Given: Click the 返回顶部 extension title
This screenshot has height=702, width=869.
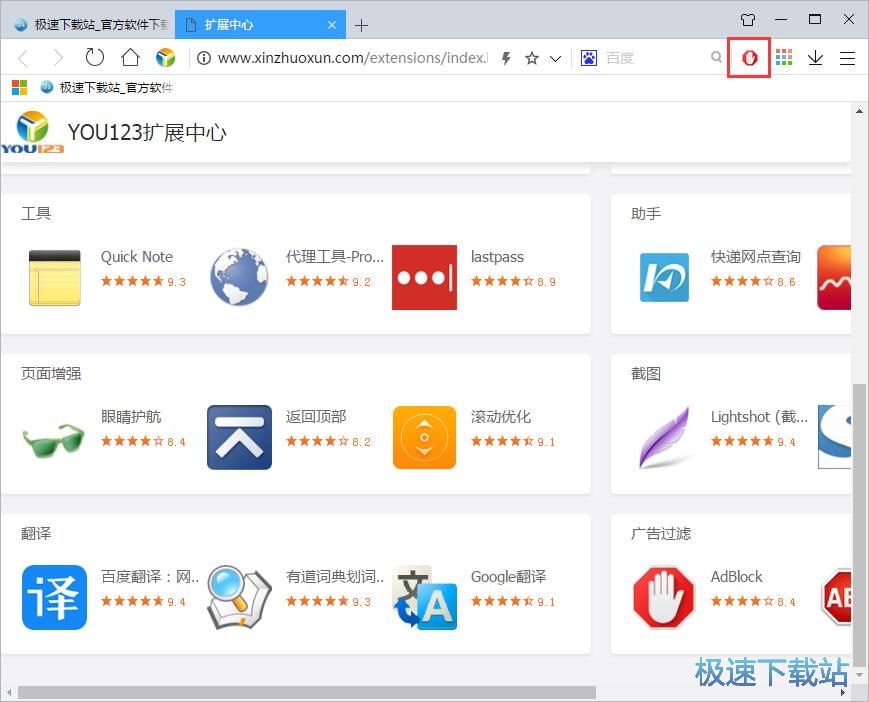Looking at the screenshot, I should 316,417.
